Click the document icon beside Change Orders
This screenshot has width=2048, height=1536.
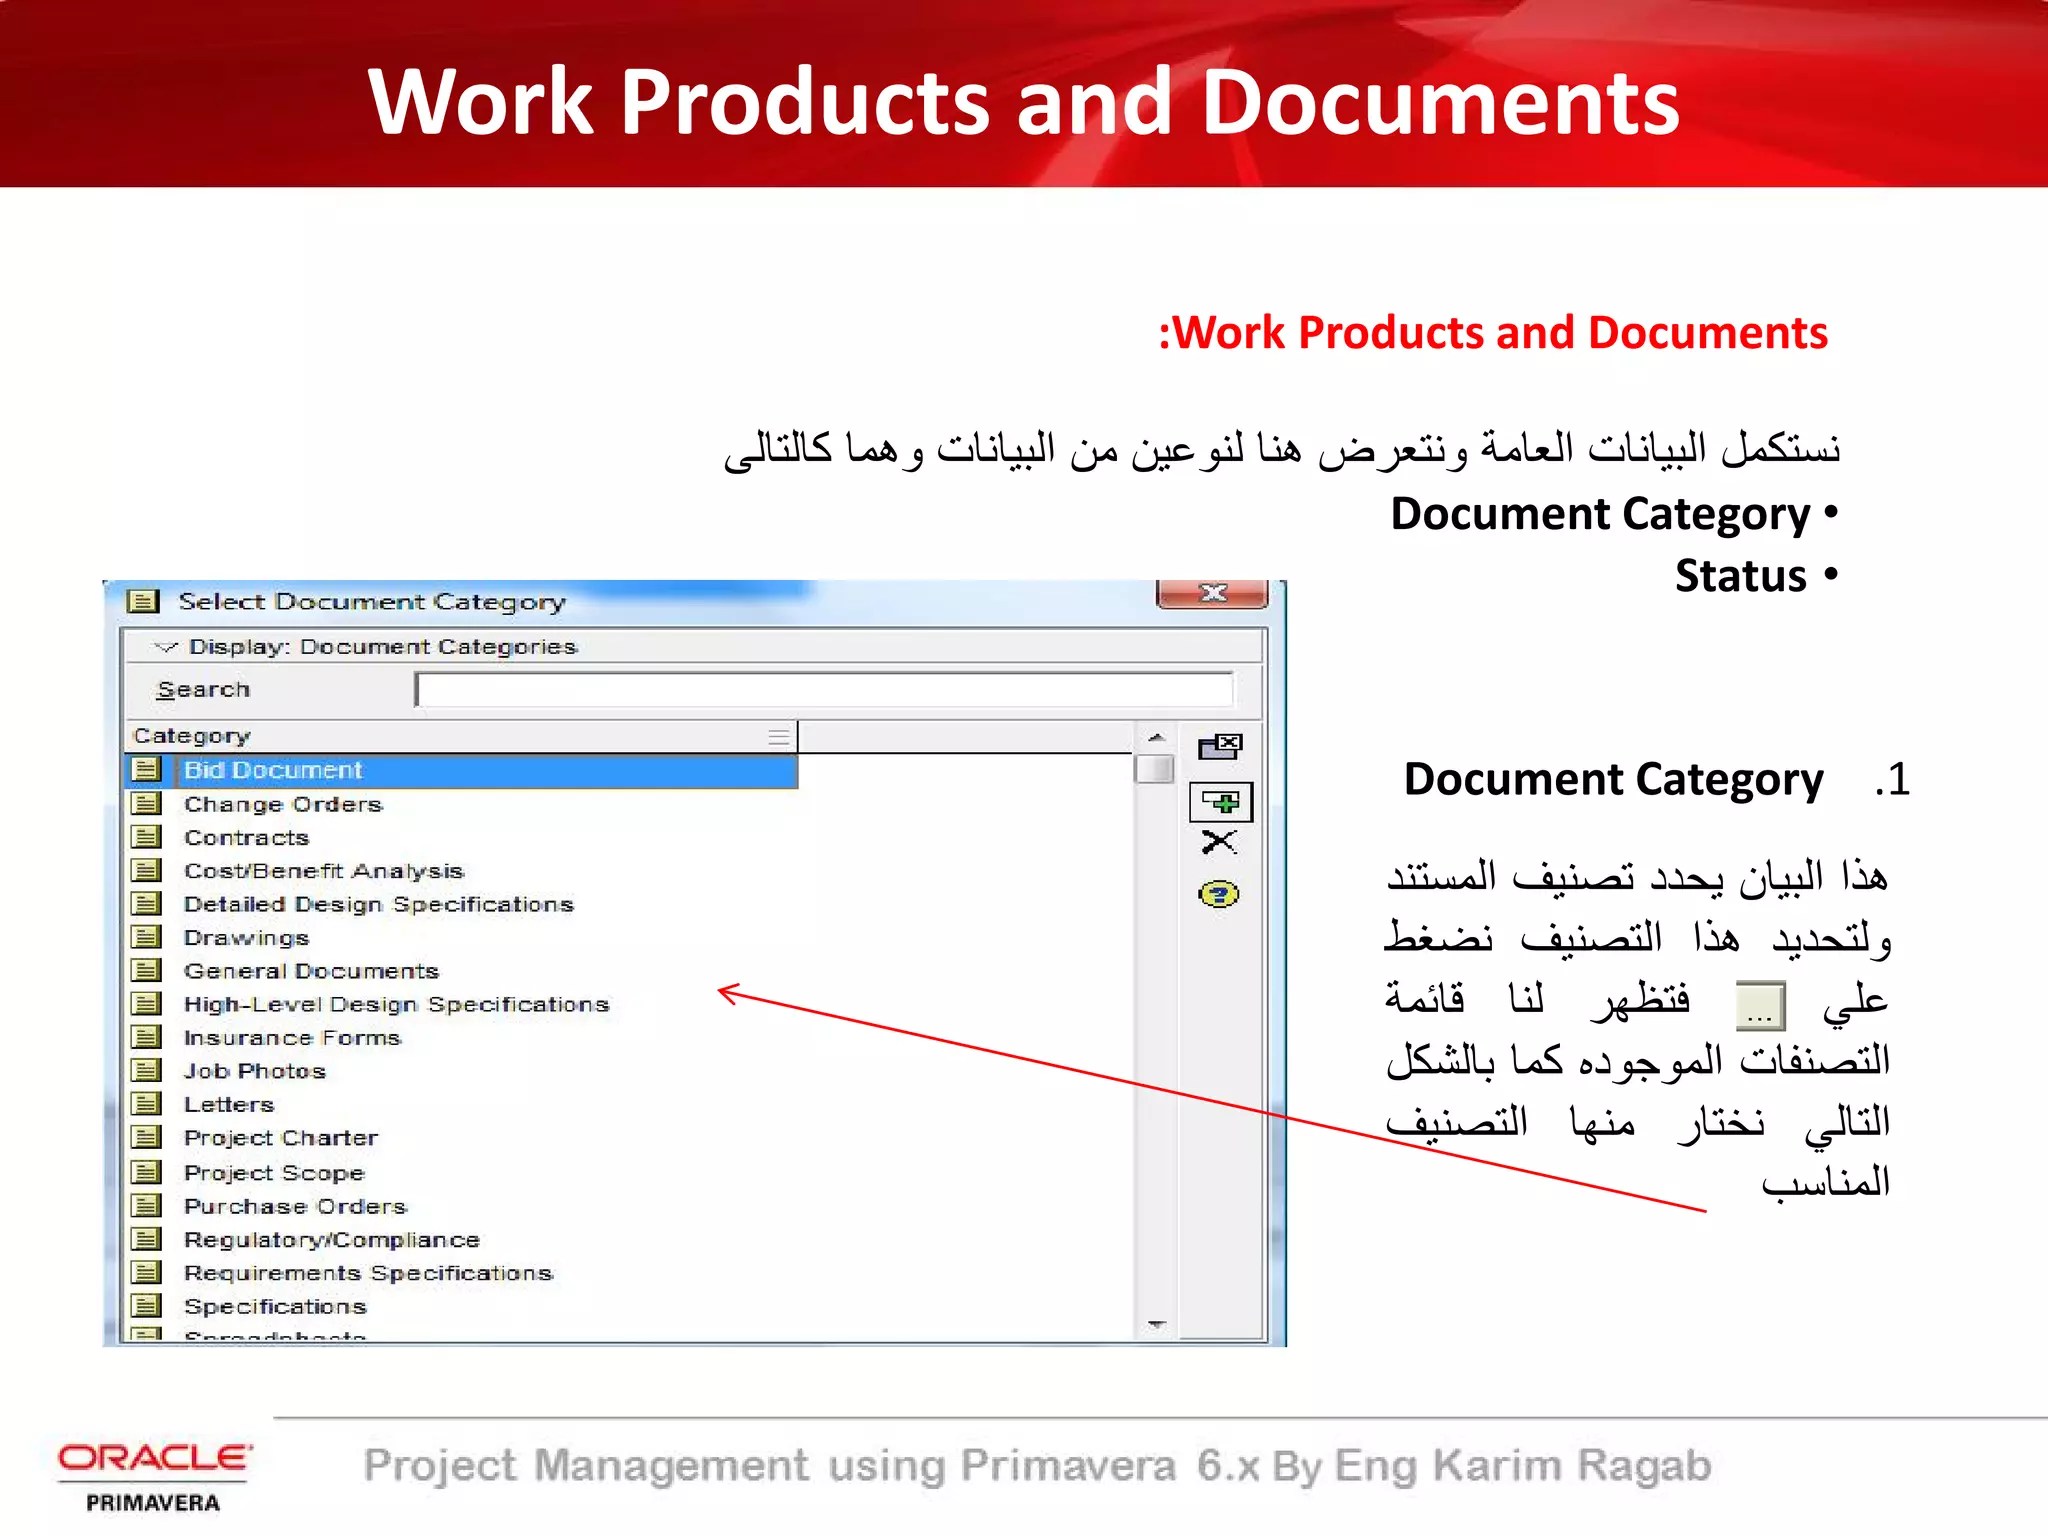146,803
